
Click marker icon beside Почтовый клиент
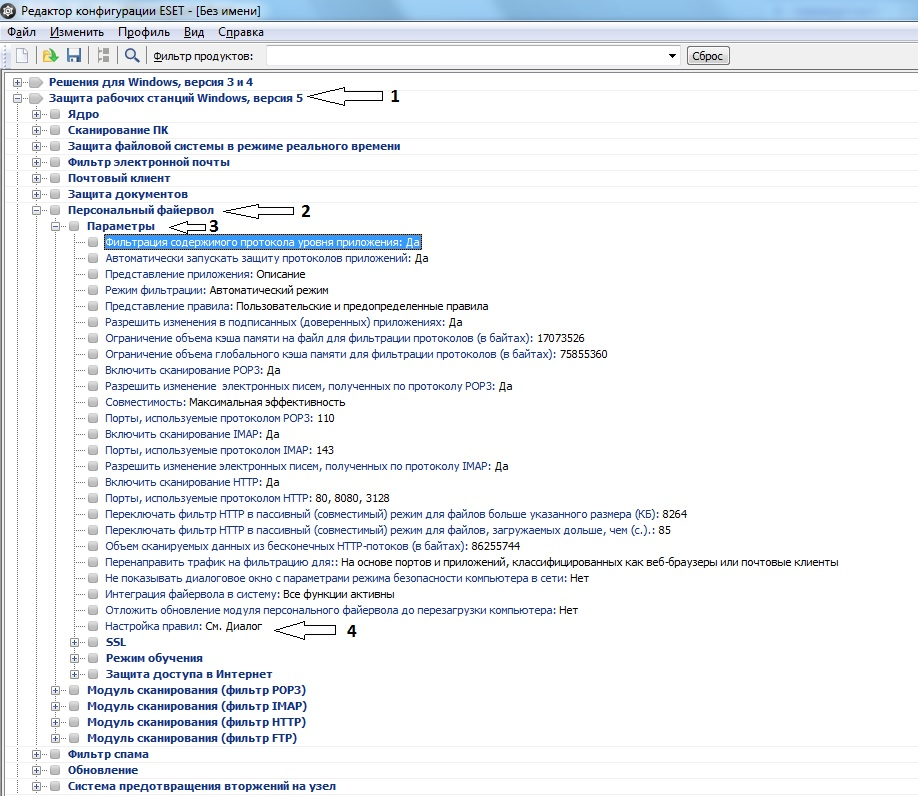(x=55, y=178)
